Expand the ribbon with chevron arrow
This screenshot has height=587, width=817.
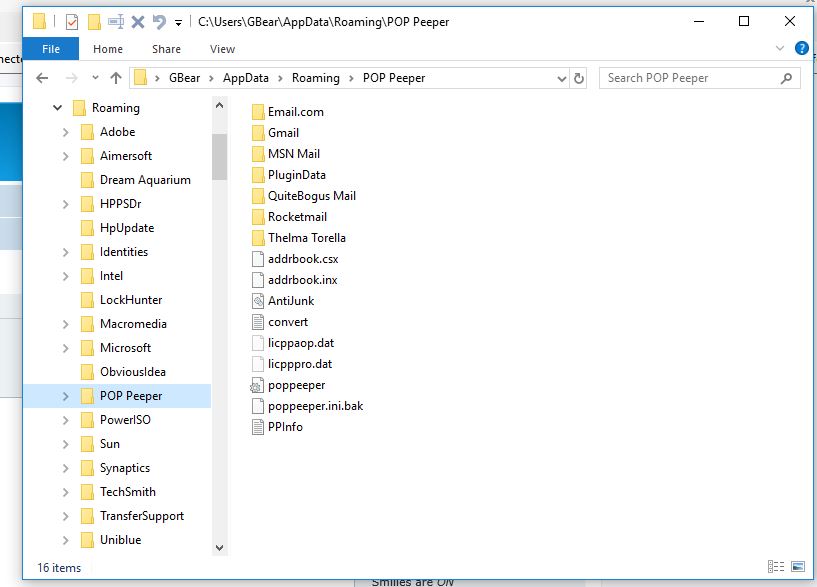click(x=780, y=48)
